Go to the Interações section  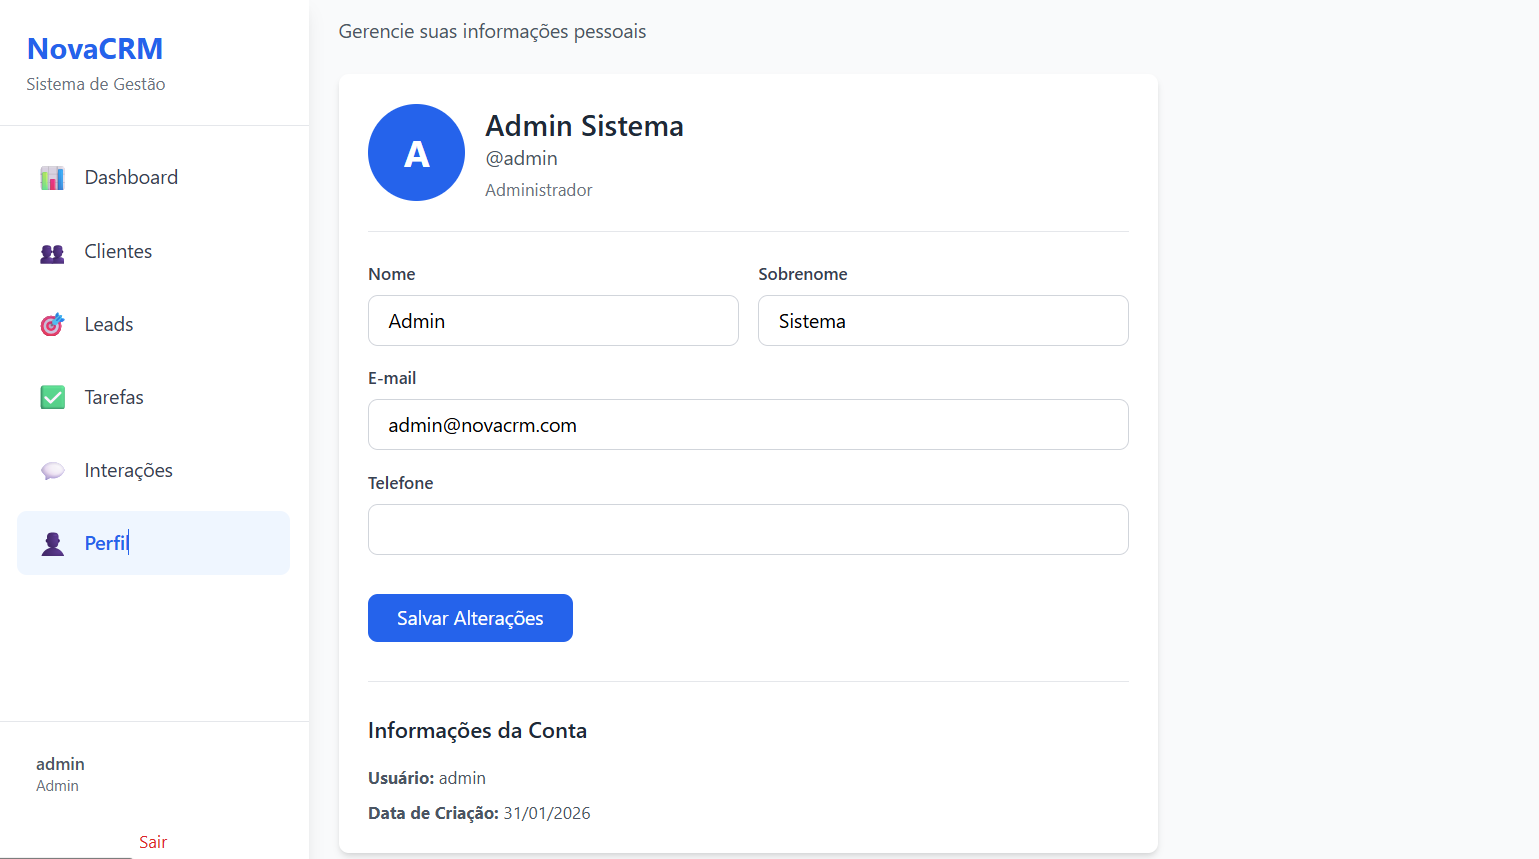click(128, 470)
